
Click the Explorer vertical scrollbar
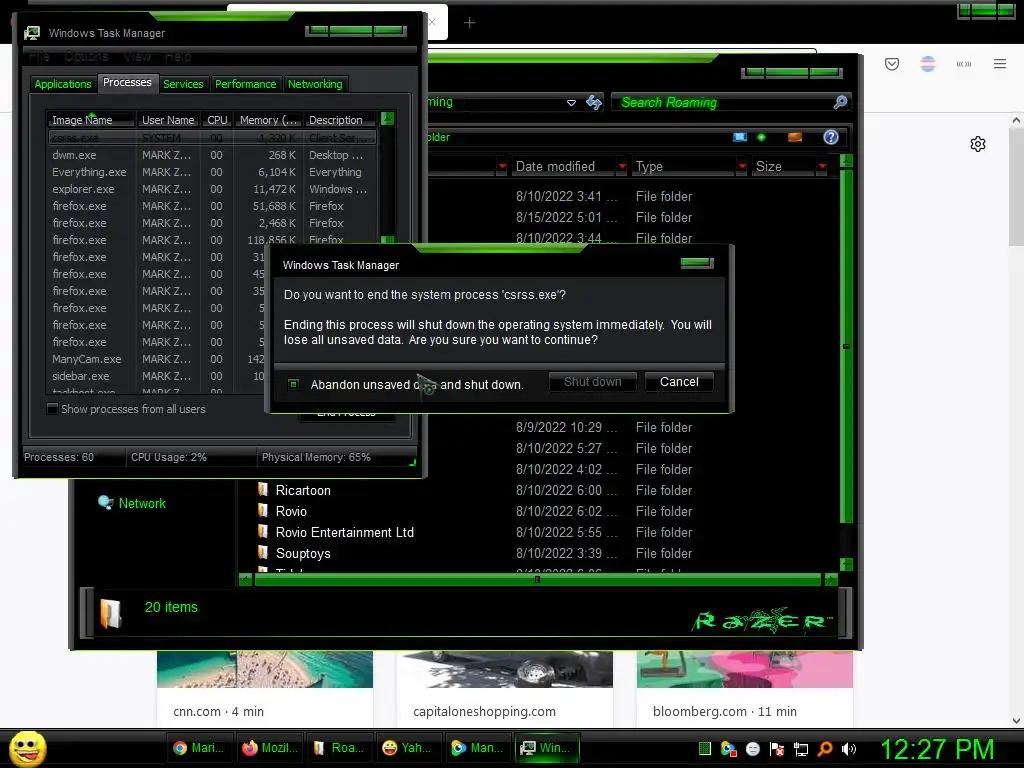pyautogui.click(x=846, y=346)
